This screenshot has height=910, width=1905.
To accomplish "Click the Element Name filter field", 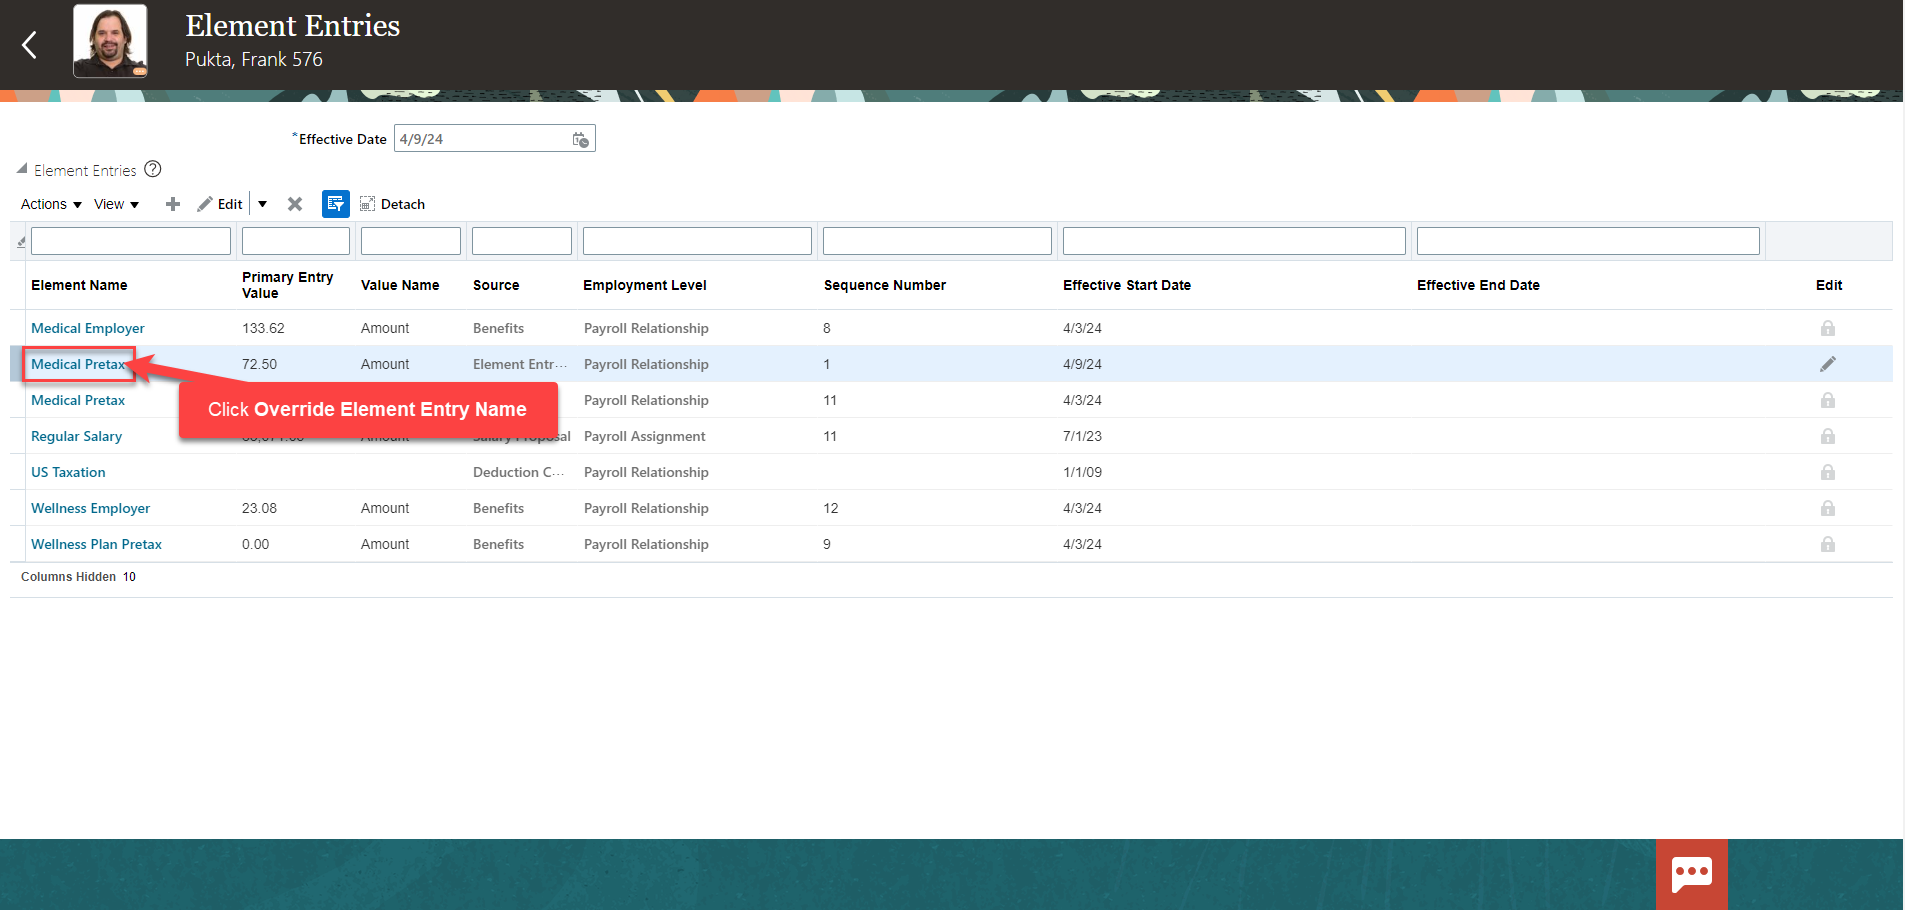I will point(131,241).
